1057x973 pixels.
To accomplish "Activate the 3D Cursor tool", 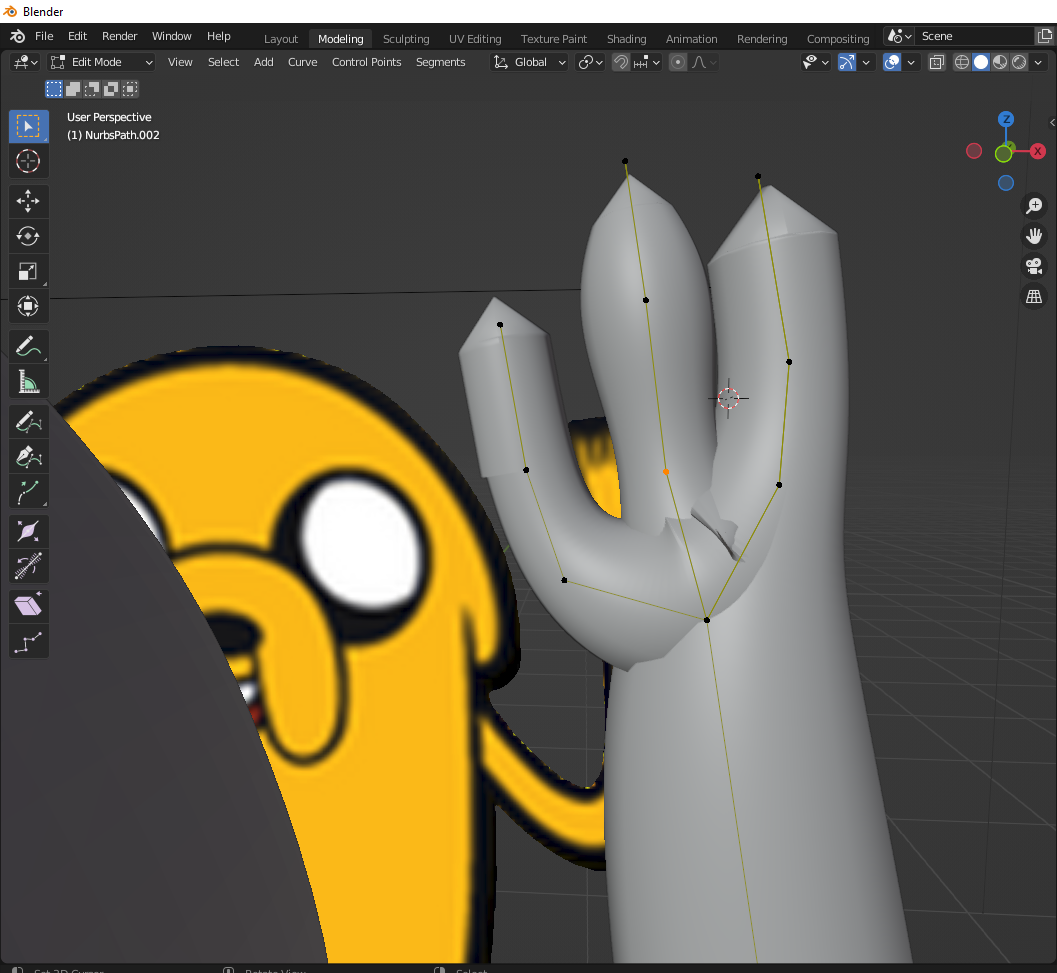I will (x=28, y=161).
